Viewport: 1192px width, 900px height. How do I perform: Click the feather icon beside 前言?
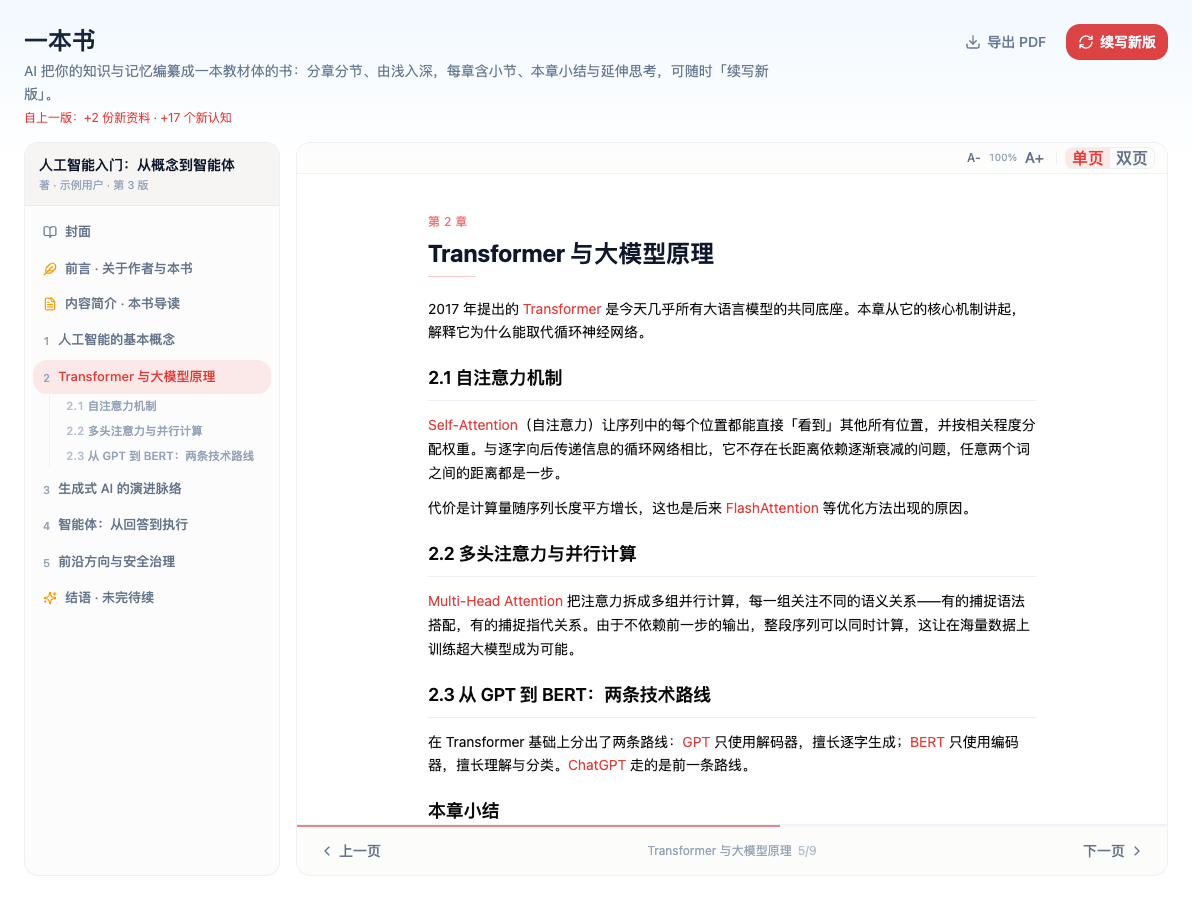pos(49,268)
